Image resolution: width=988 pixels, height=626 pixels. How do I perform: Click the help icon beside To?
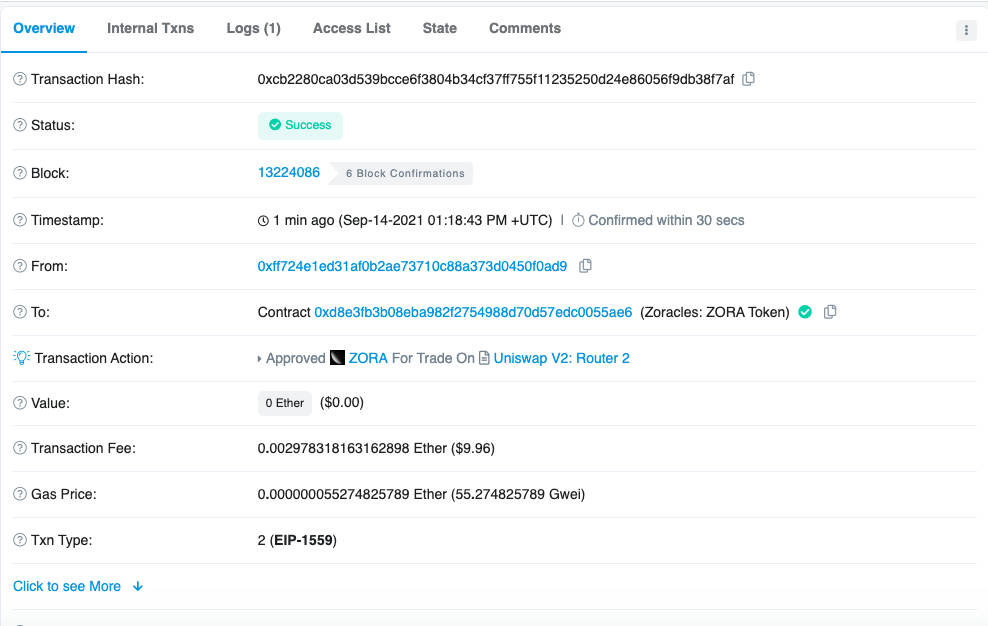[x=20, y=312]
